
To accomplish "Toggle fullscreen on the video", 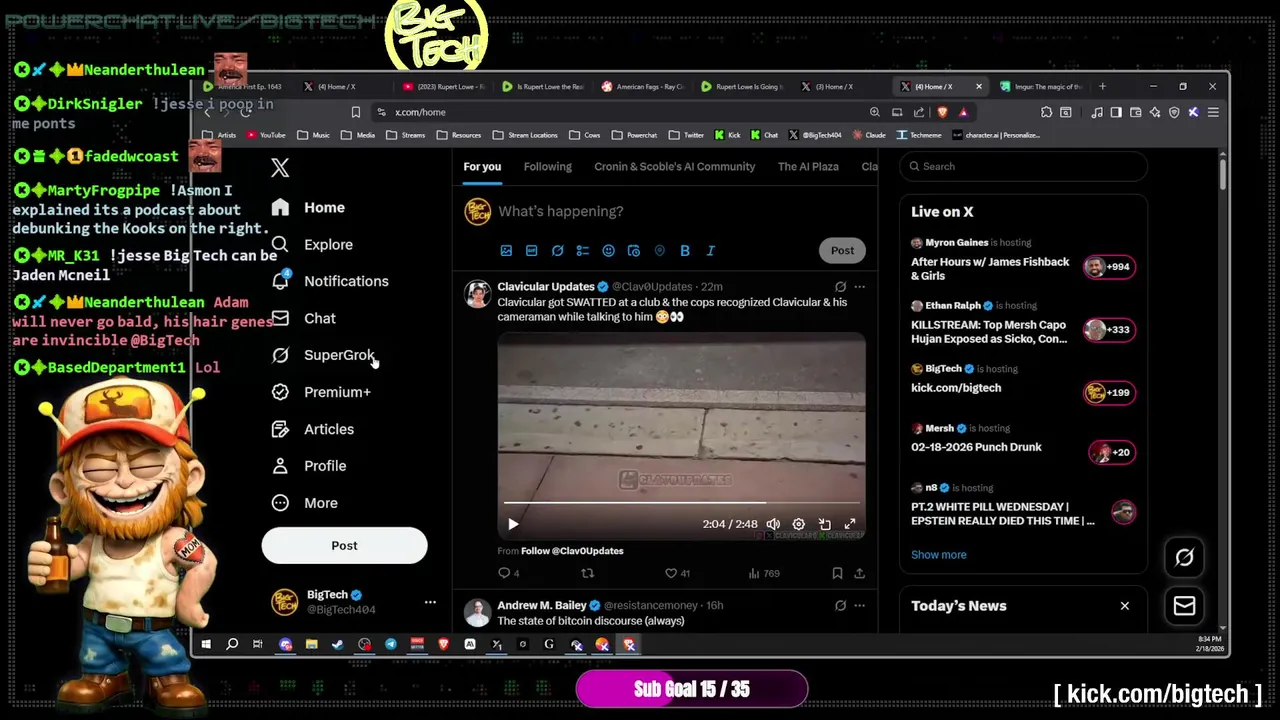I will [x=850, y=524].
